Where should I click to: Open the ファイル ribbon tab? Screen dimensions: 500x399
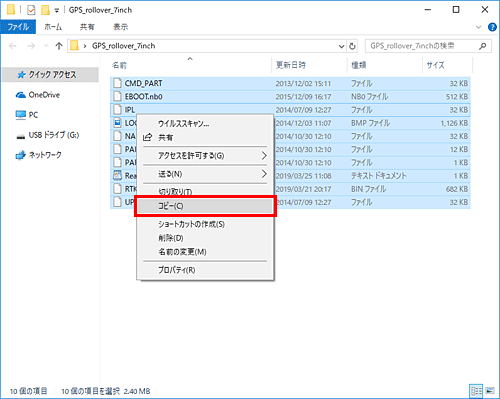coord(18,27)
